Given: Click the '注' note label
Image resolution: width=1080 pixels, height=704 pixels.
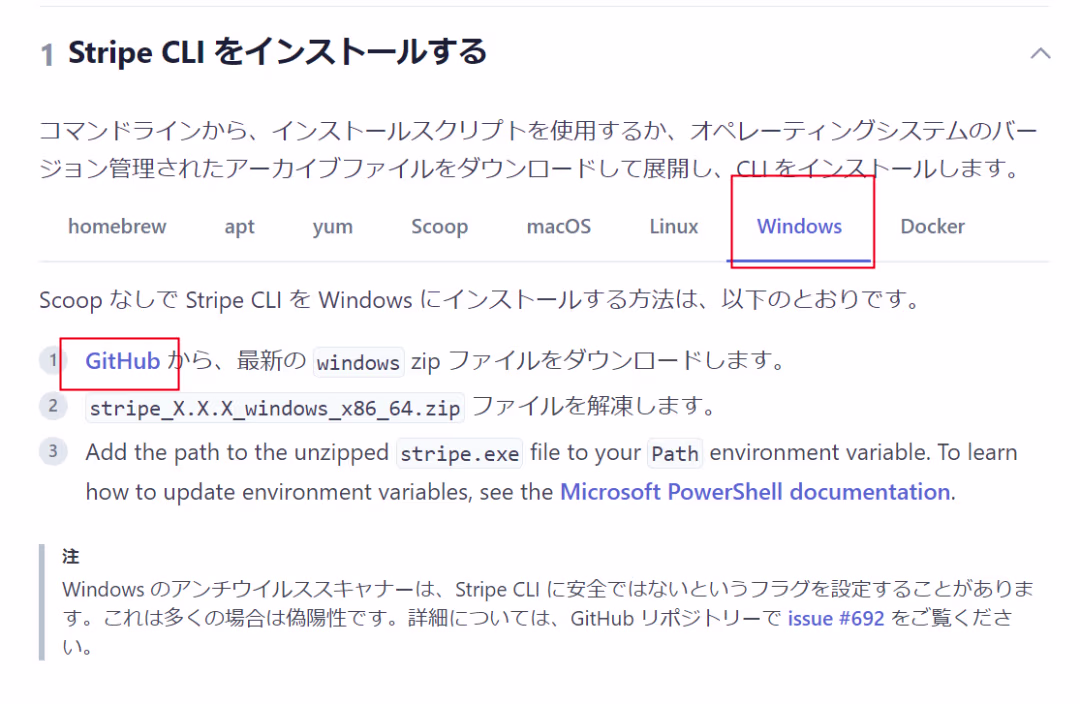Looking at the screenshot, I should [70, 557].
